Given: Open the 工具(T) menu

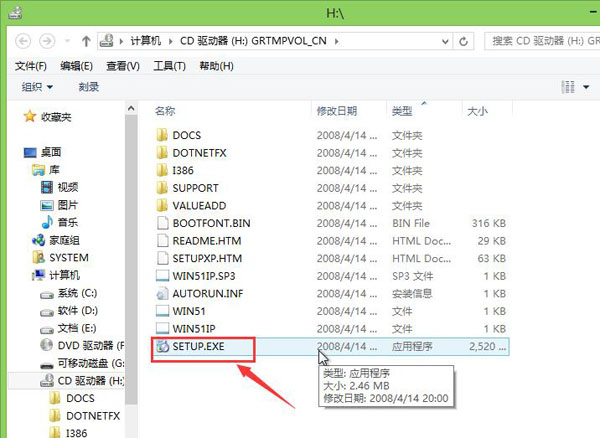Looking at the screenshot, I should [x=169, y=66].
